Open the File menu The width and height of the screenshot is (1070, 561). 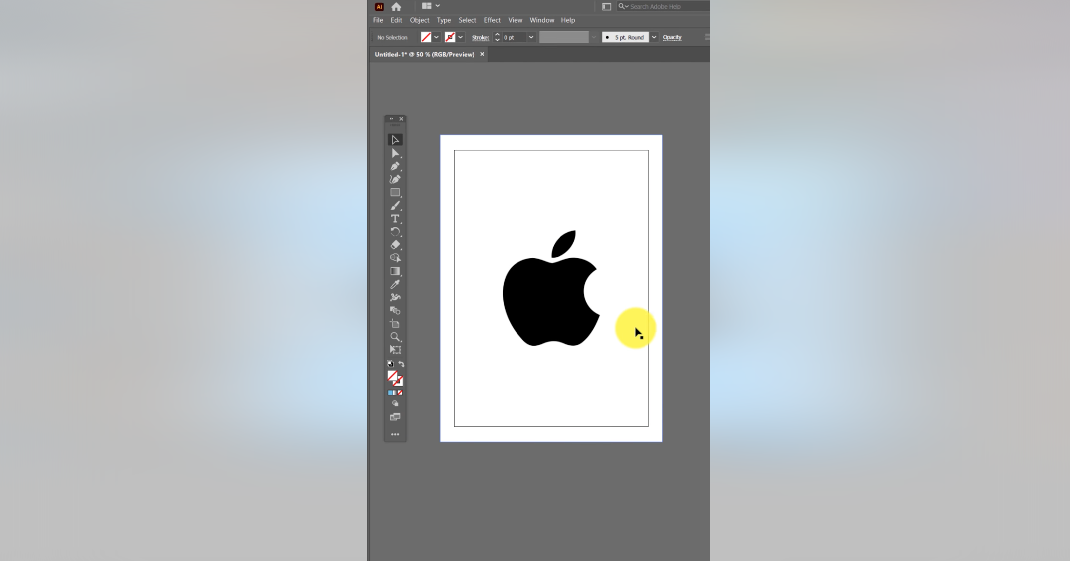(378, 20)
